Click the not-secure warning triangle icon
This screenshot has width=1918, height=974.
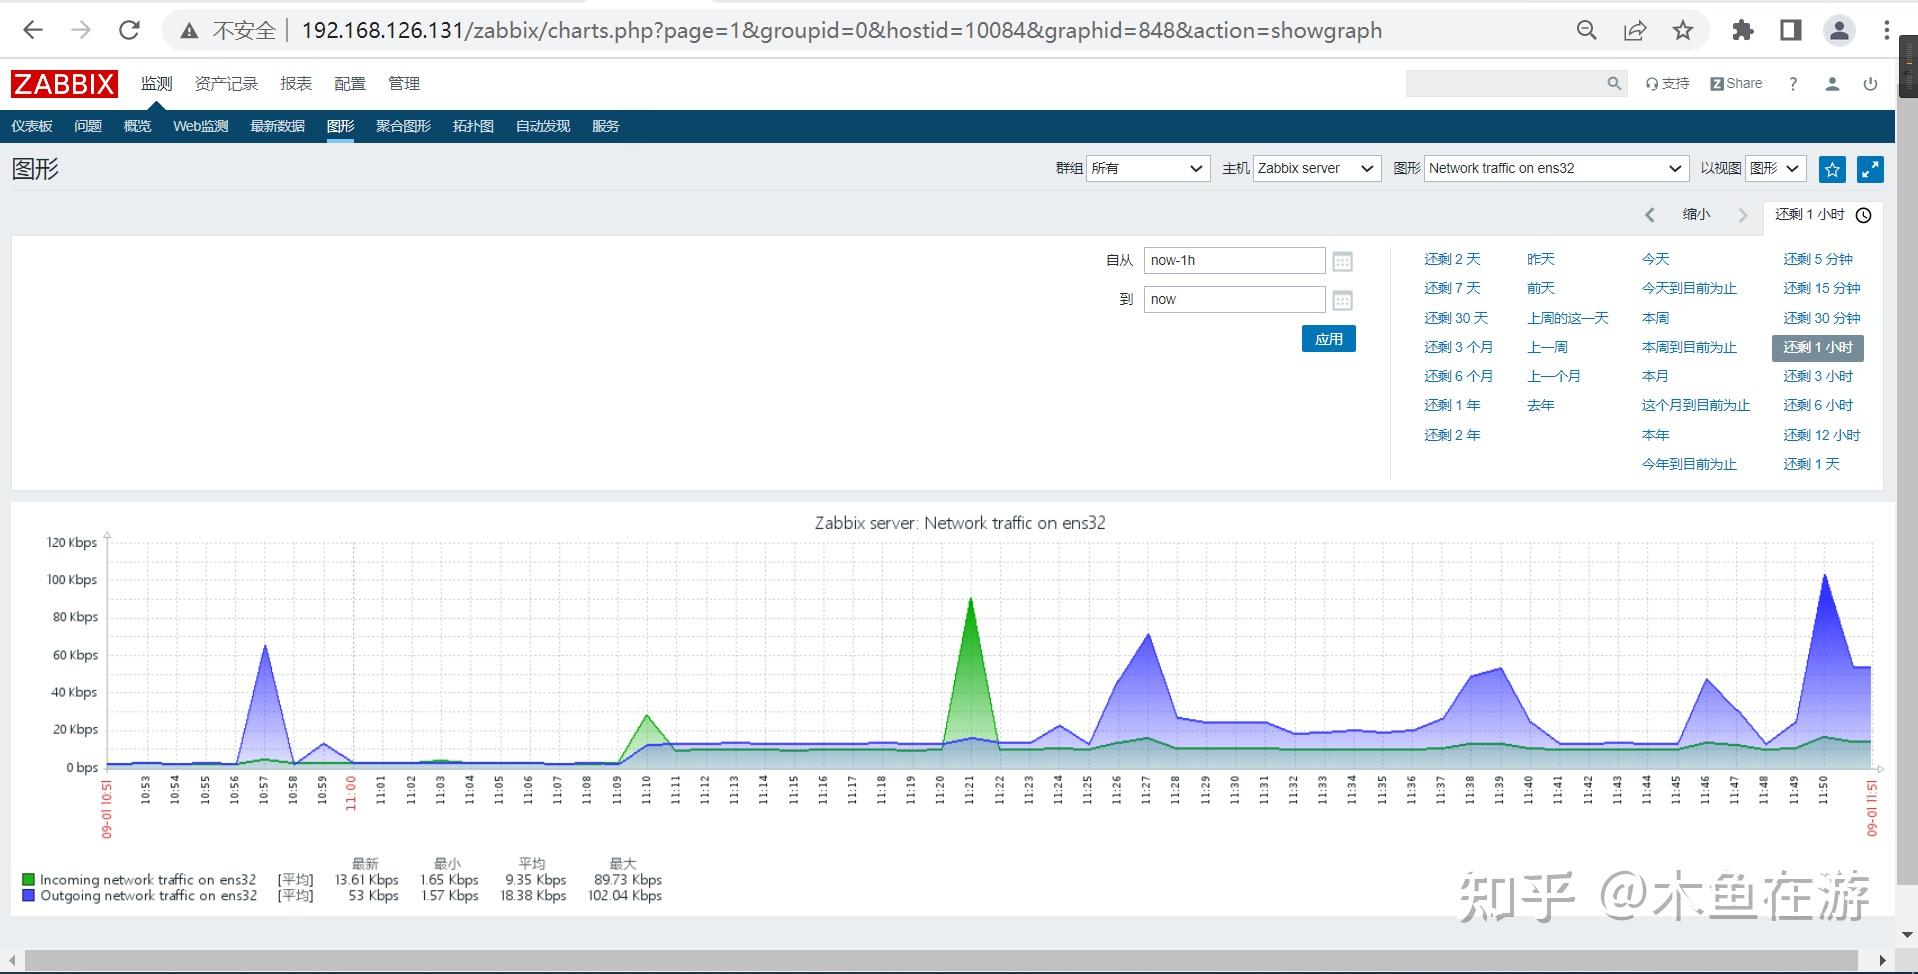click(189, 31)
